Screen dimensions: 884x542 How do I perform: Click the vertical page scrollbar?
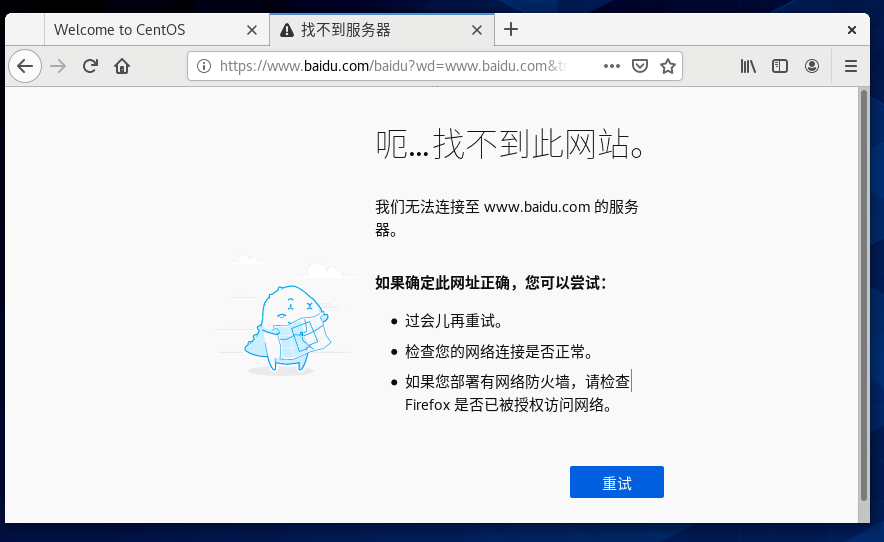pos(864,296)
